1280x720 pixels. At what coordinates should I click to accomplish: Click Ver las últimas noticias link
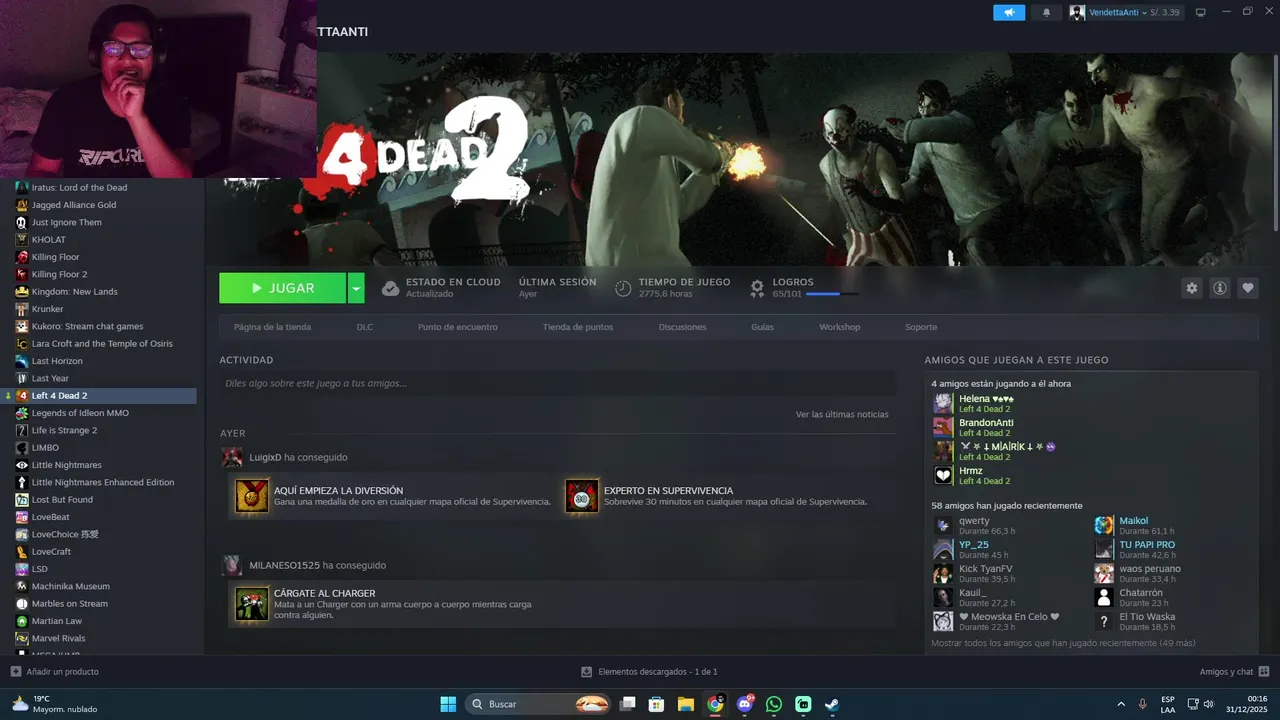pos(842,414)
